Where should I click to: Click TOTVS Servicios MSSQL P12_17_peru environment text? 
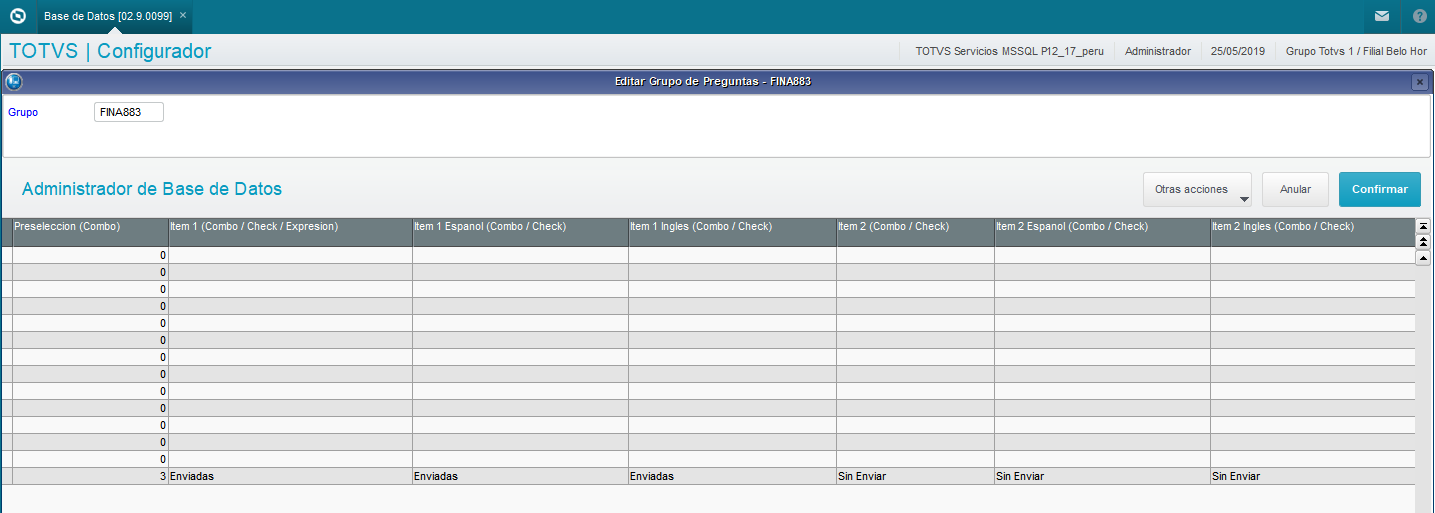(x=1009, y=51)
